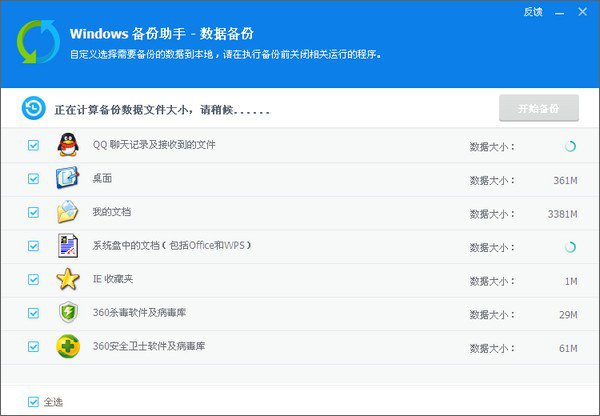
Task: Click the 361M size value
Action: tap(565, 180)
